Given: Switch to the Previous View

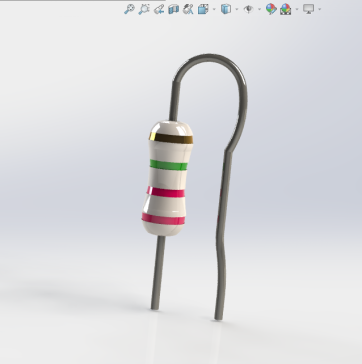Looking at the screenshot, I should [x=159, y=9].
